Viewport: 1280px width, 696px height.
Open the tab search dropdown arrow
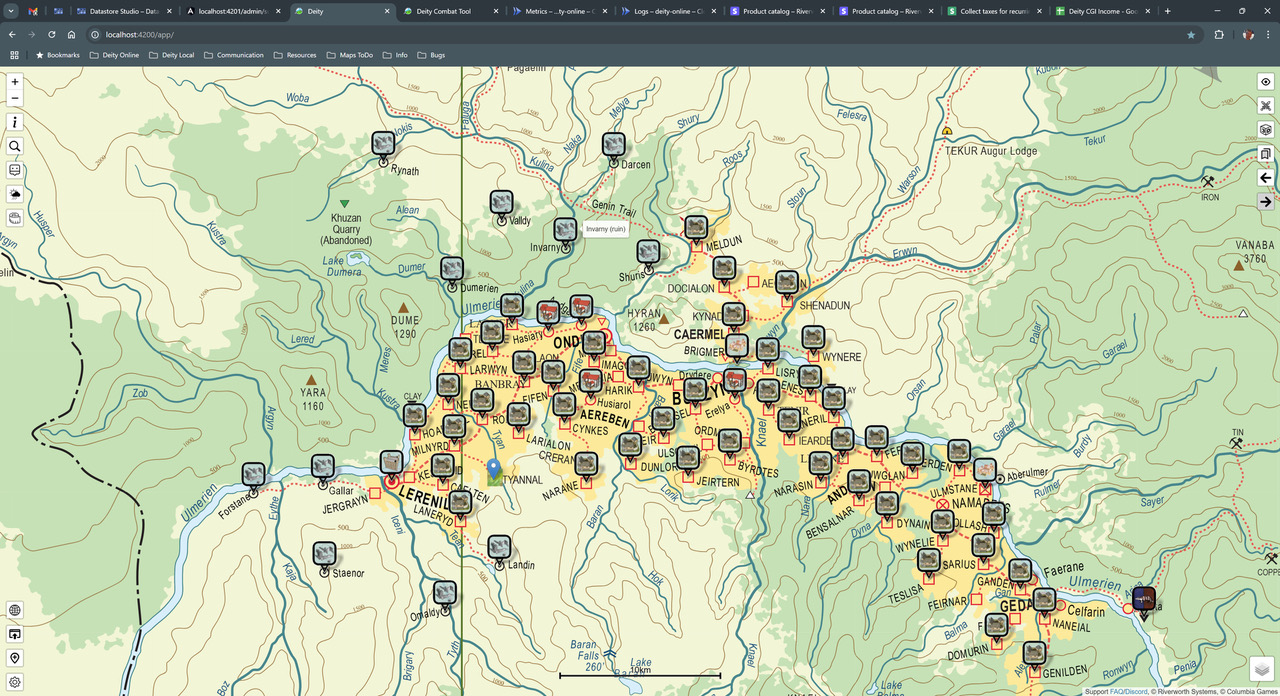click(x=11, y=11)
